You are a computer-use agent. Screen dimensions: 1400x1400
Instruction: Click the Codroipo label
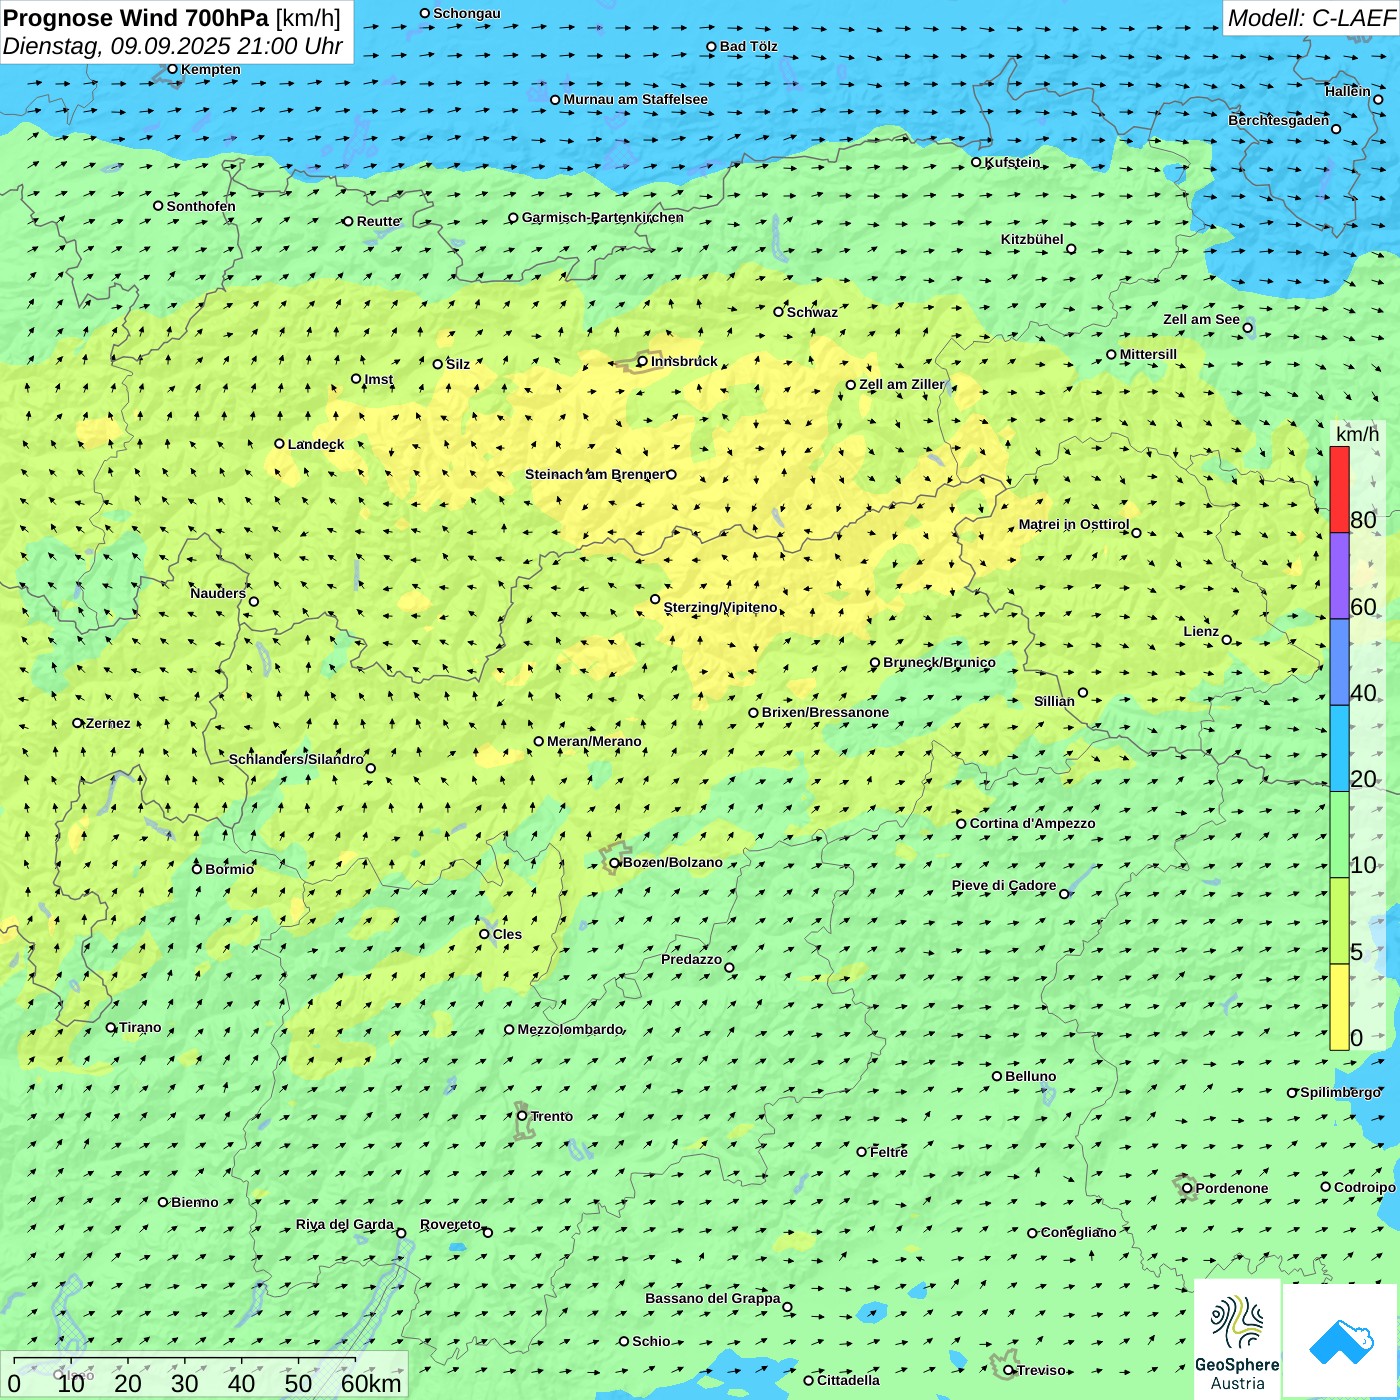point(1365,1187)
